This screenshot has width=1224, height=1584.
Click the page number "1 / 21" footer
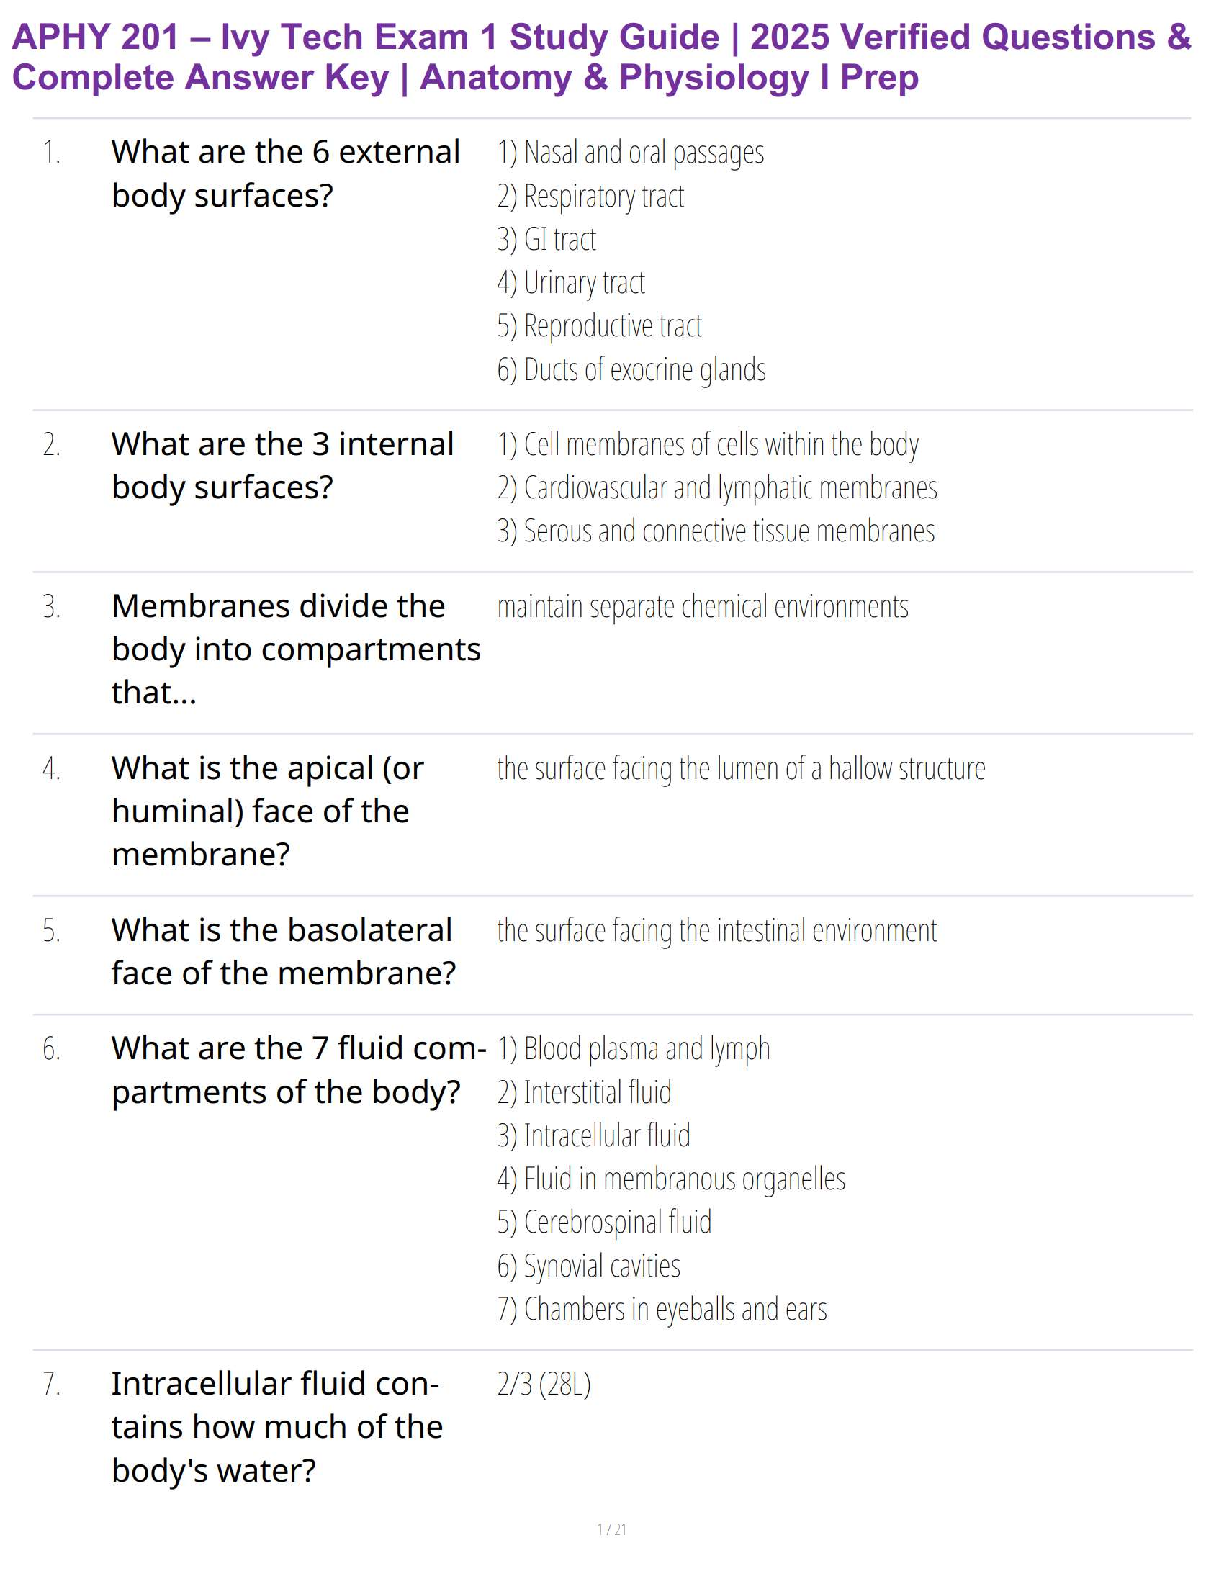pos(611,1529)
